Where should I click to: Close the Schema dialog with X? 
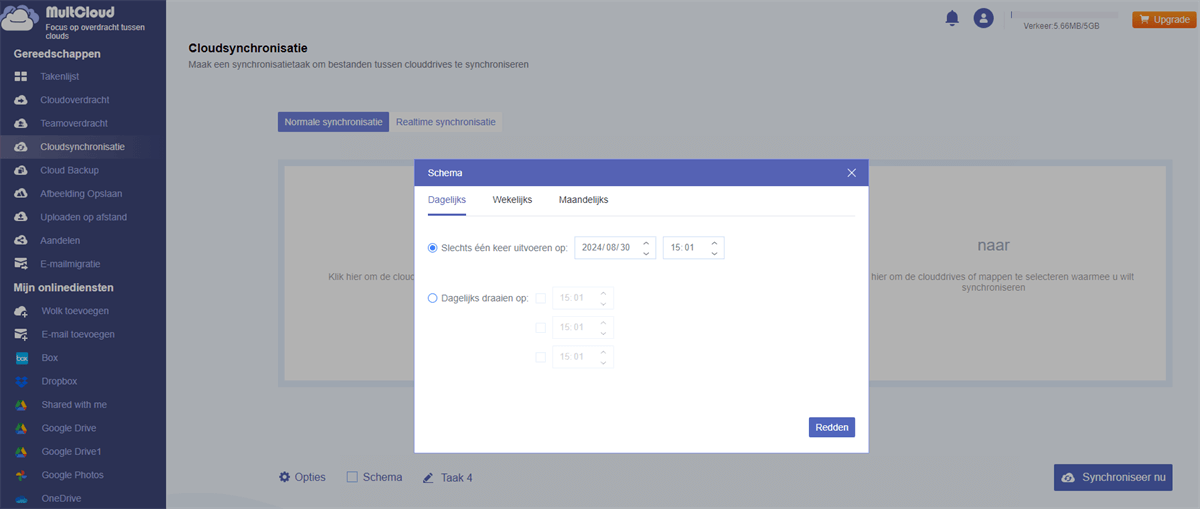[852, 173]
